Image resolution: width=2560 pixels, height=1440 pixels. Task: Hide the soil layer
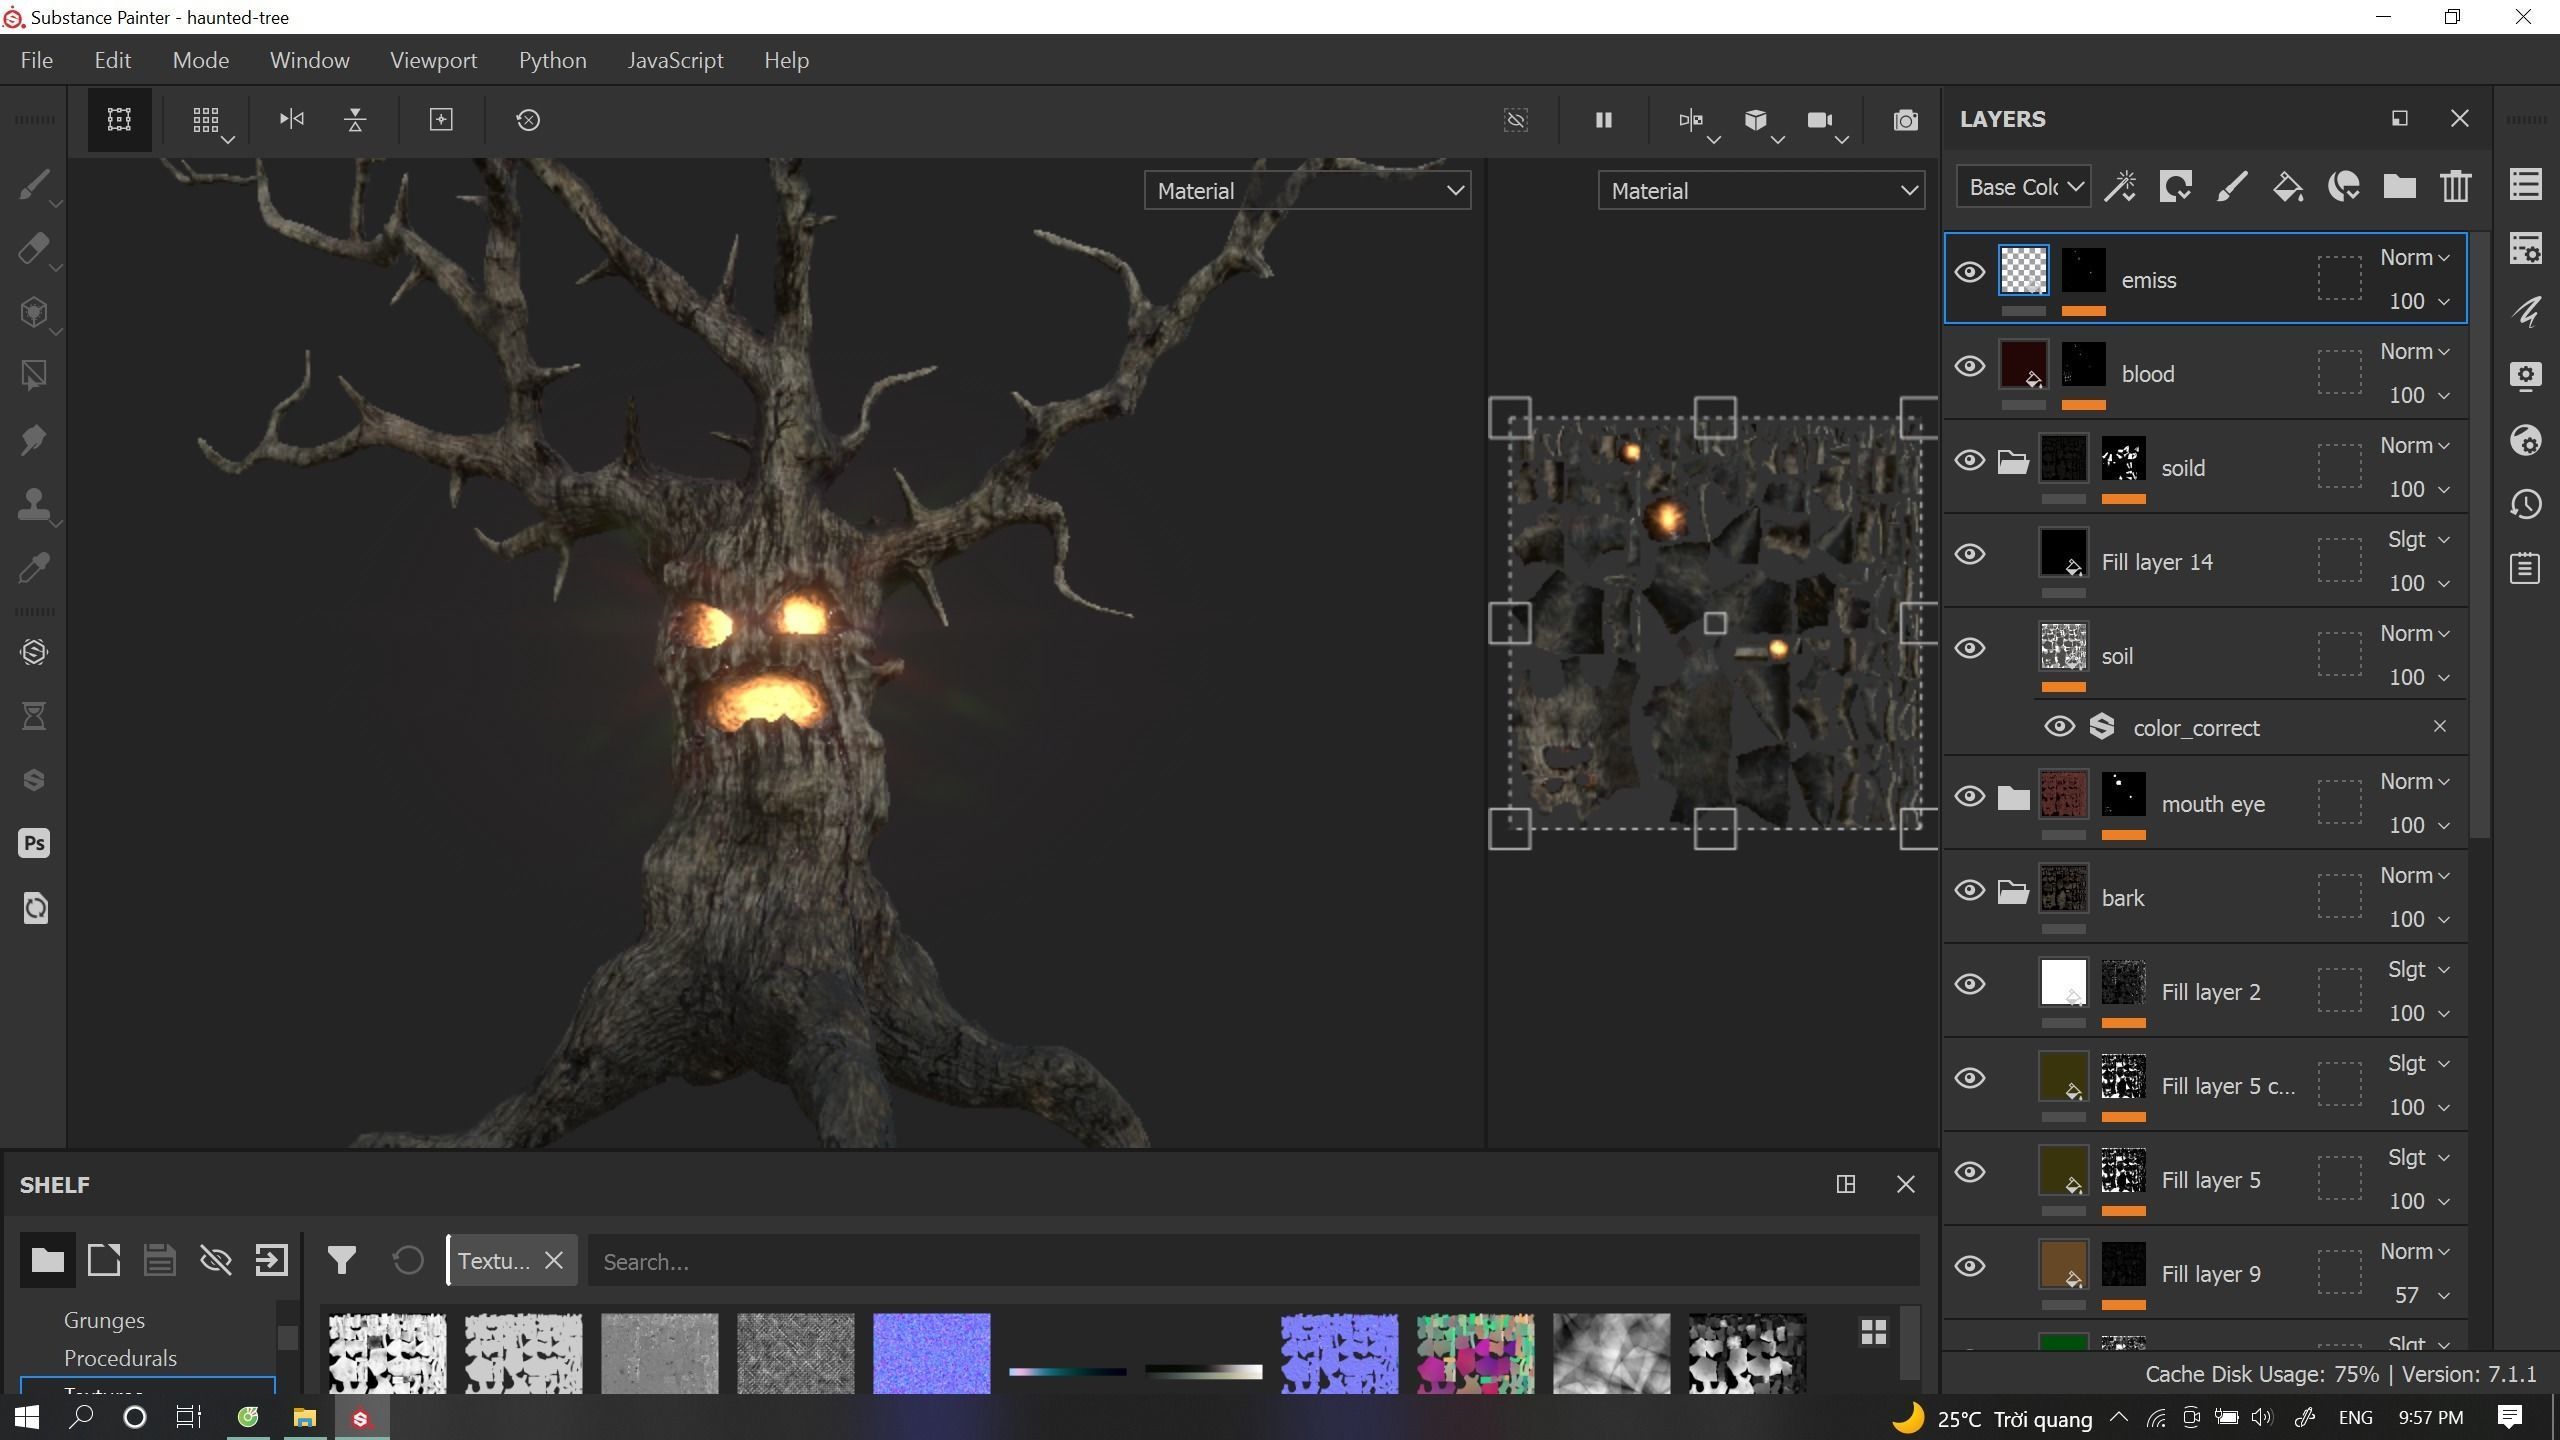click(x=1970, y=648)
